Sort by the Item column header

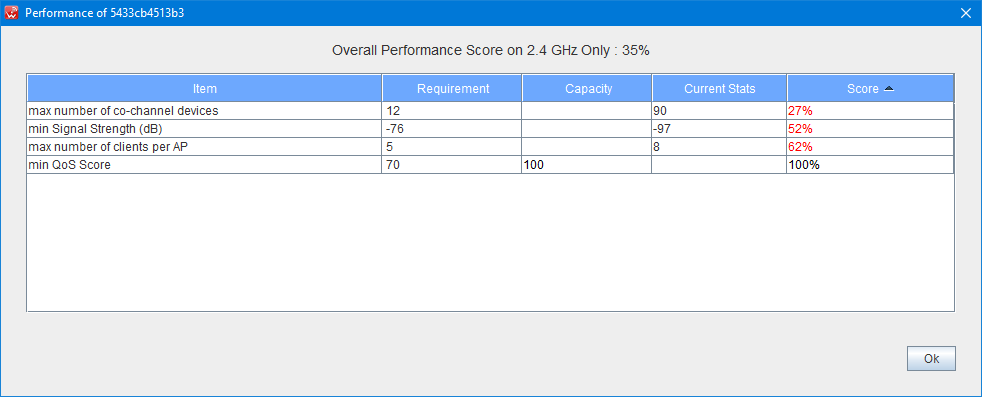[x=204, y=88]
